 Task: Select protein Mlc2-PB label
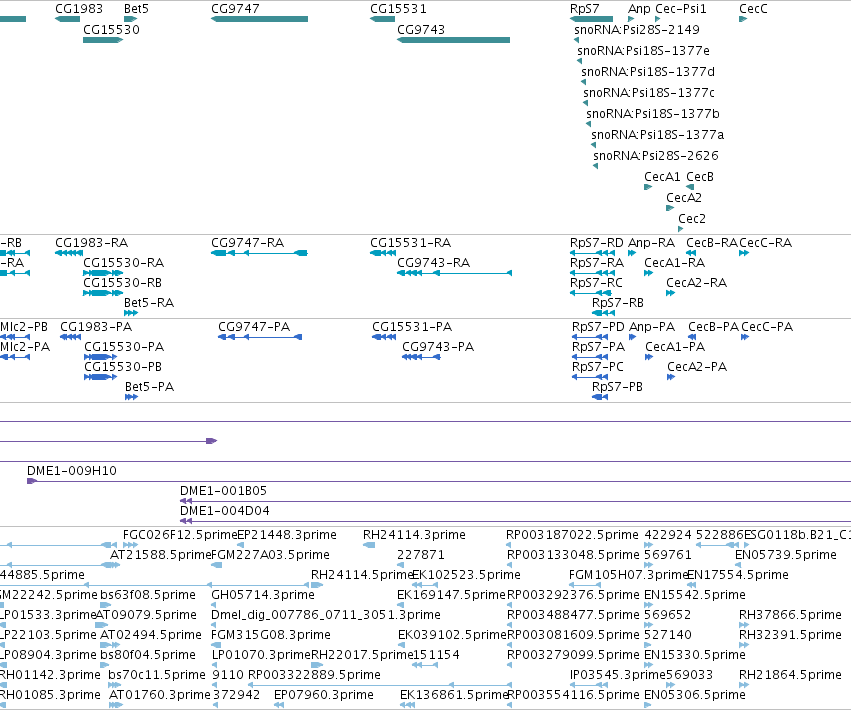(24, 327)
